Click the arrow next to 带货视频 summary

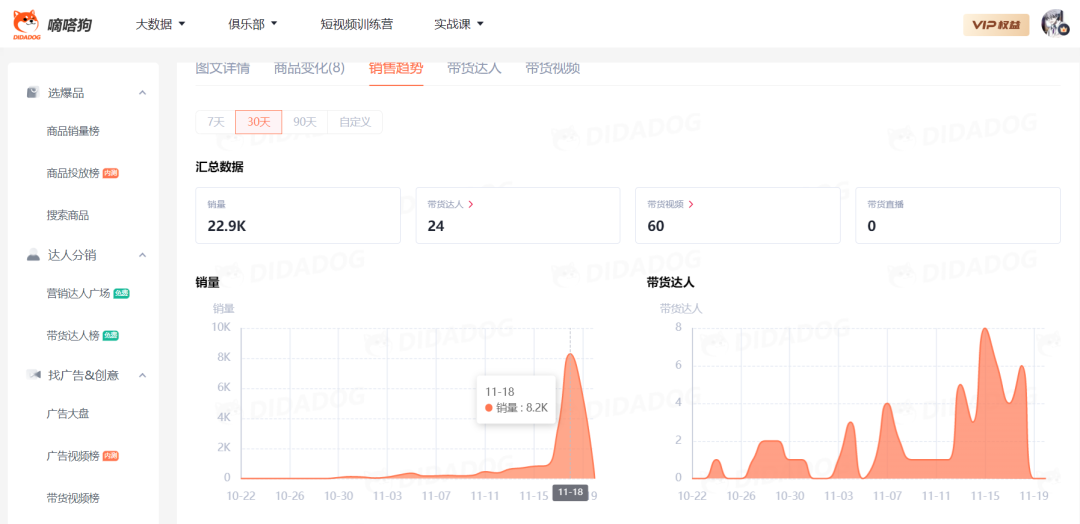[691, 204]
